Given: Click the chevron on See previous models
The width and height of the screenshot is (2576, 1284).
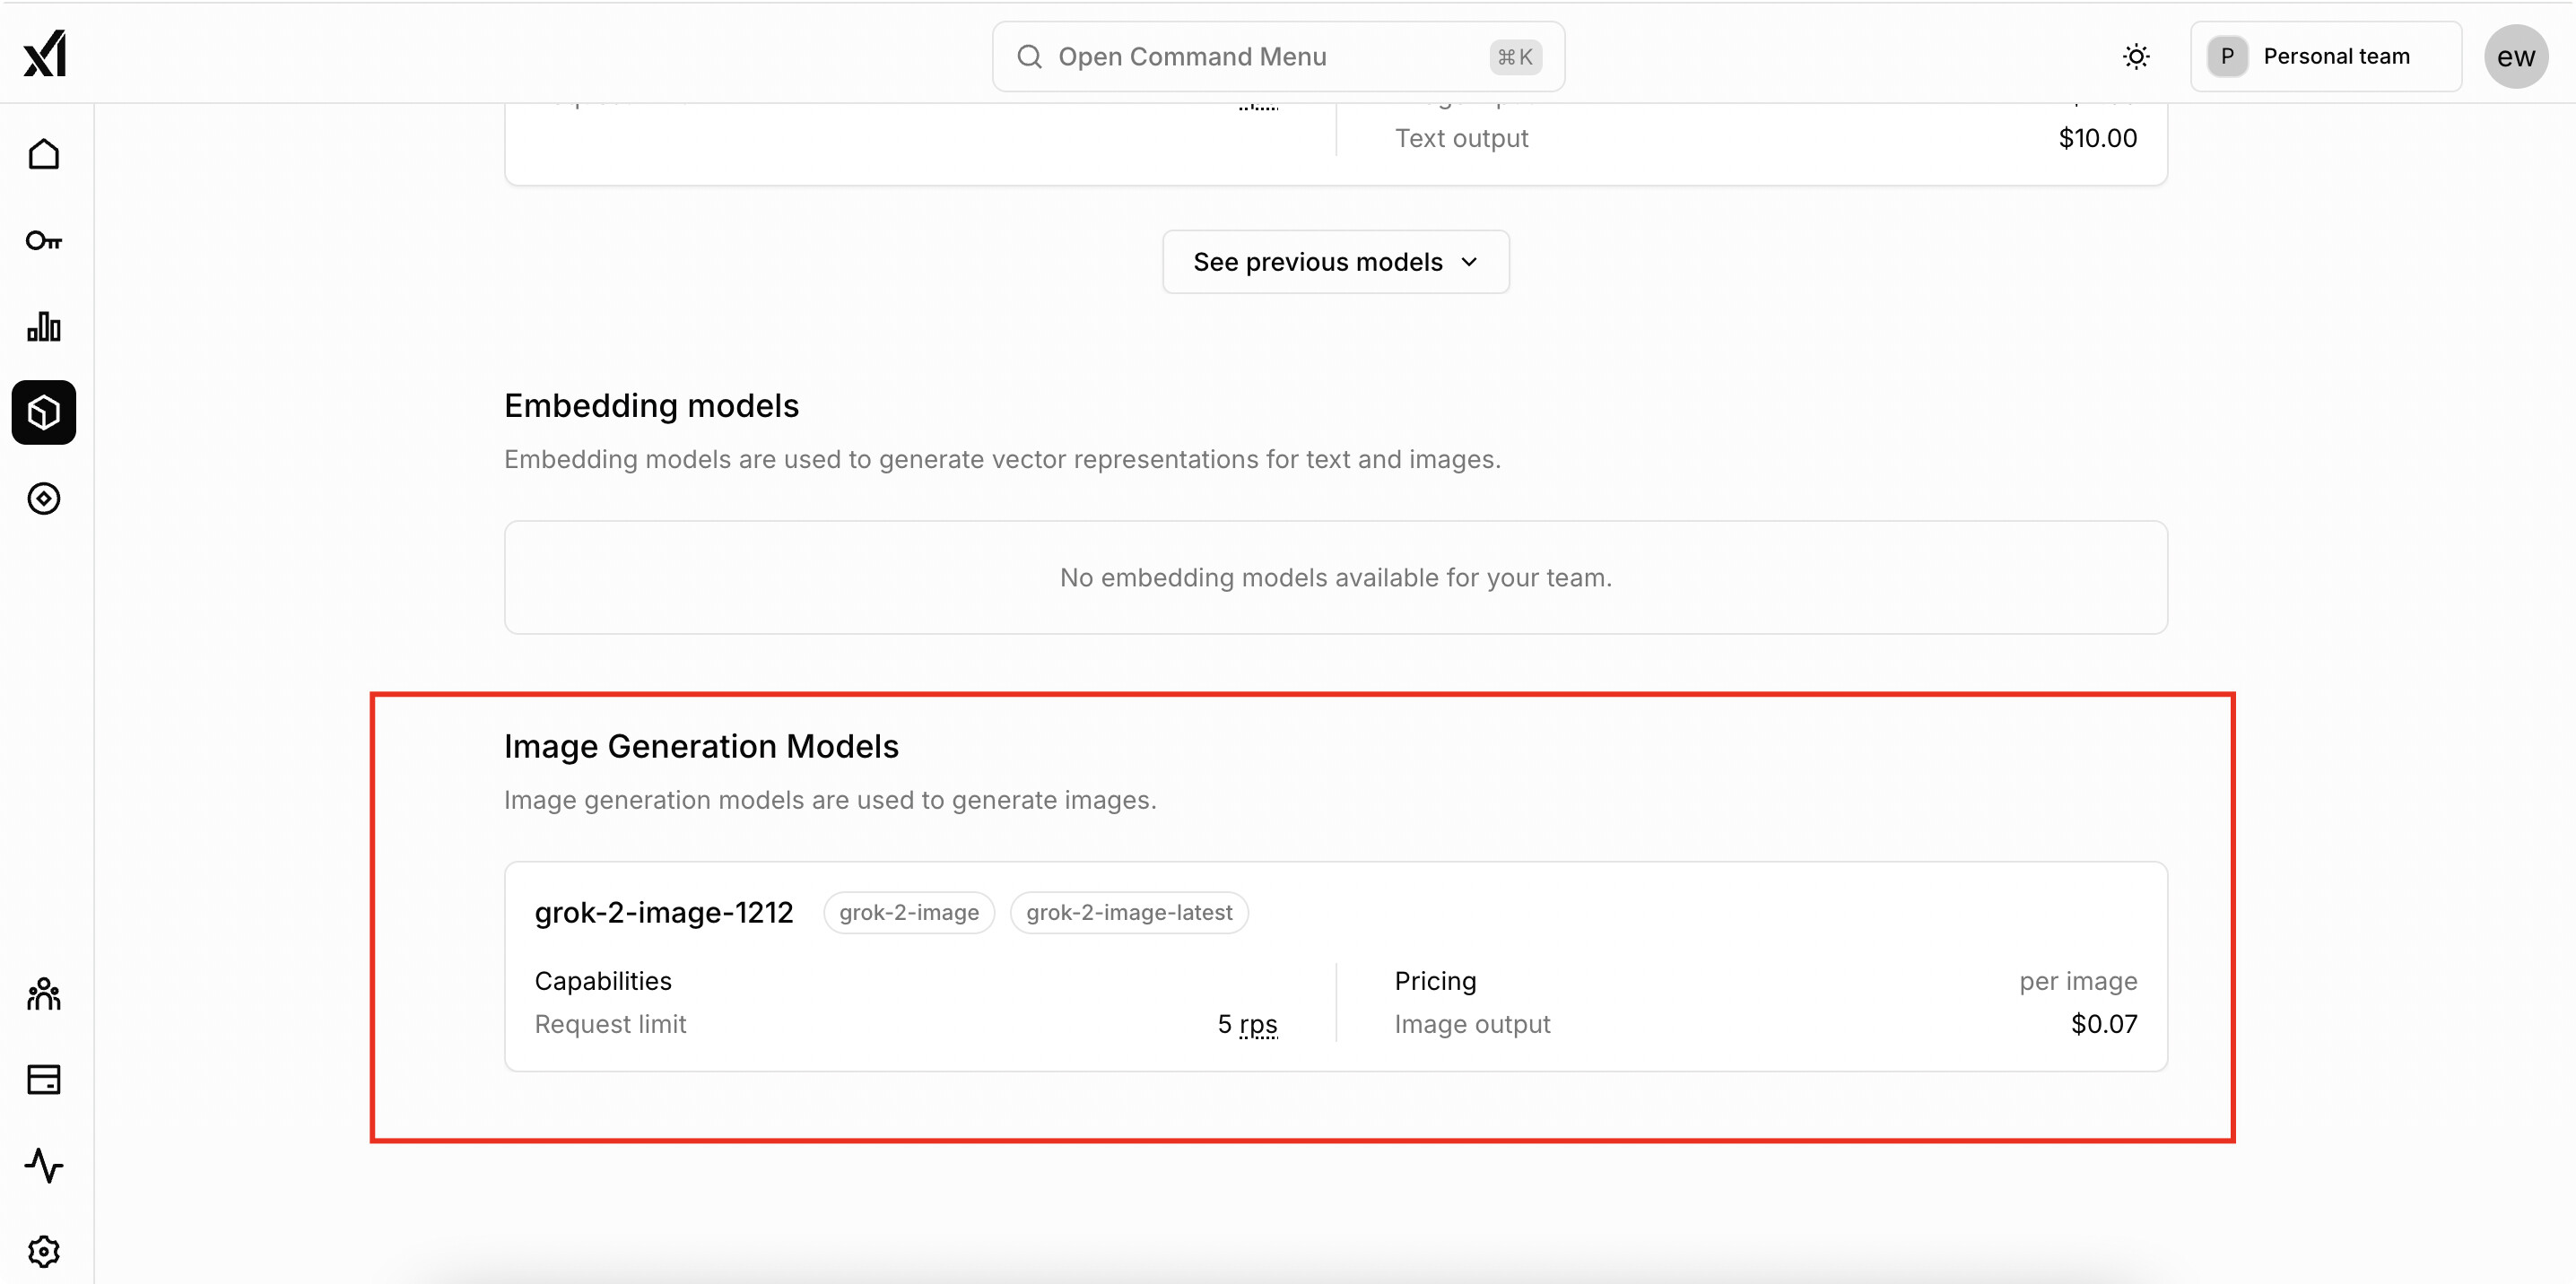Looking at the screenshot, I should point(1469,262).
